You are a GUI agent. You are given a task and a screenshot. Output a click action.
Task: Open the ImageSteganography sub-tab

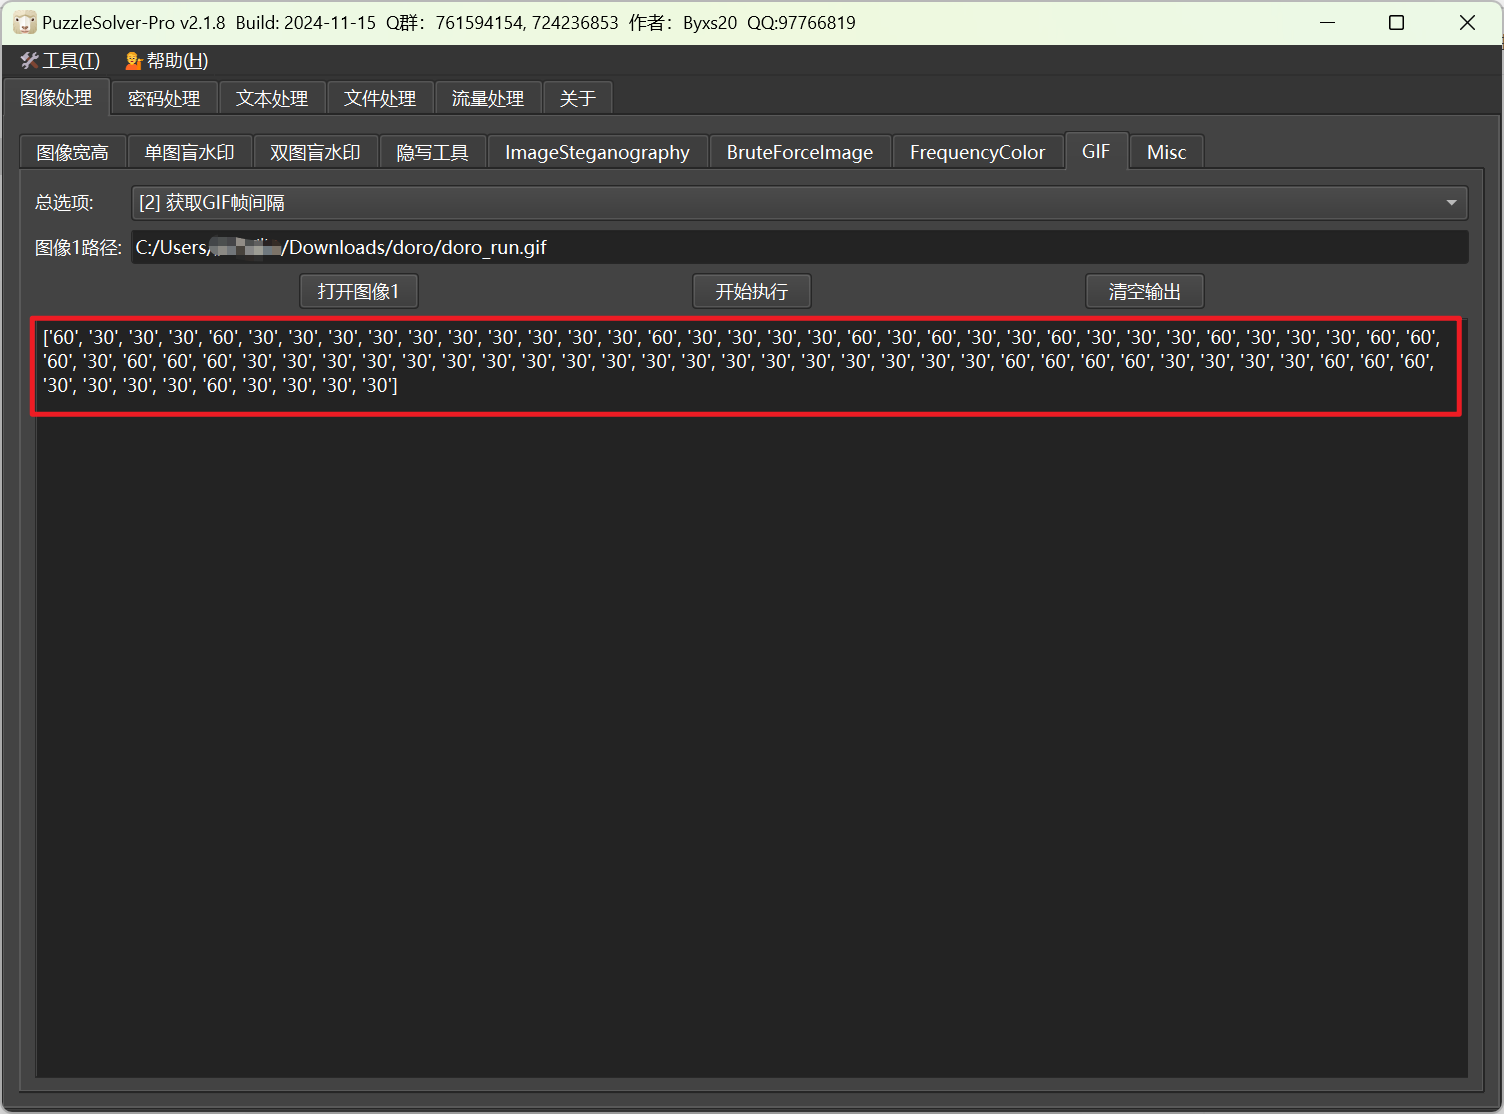[x=597, y=153]
